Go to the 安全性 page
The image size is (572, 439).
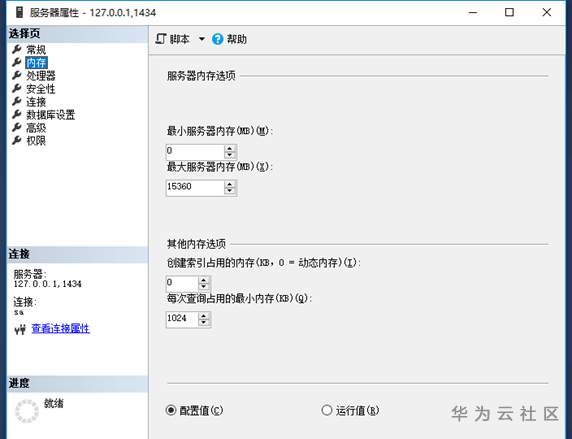coord(40,89)
